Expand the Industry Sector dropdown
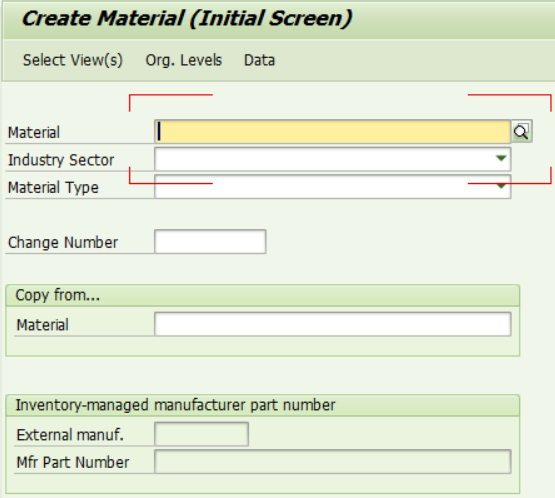555x498 pixels. (x=501, y=159)
